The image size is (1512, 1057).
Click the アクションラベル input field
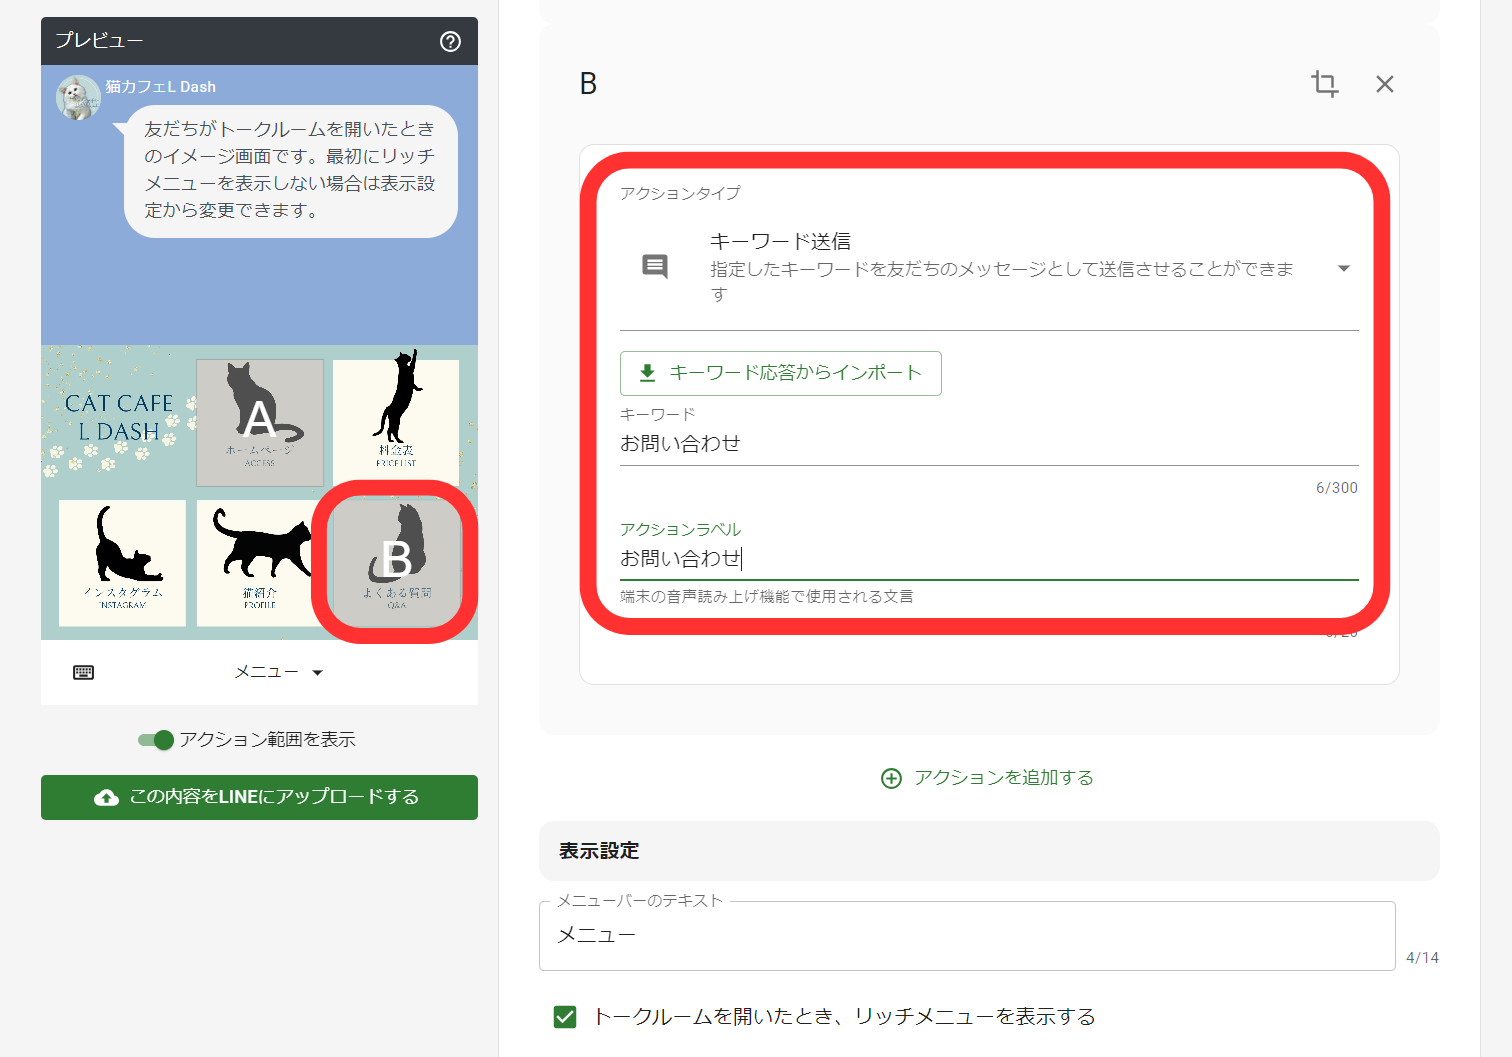900,559
